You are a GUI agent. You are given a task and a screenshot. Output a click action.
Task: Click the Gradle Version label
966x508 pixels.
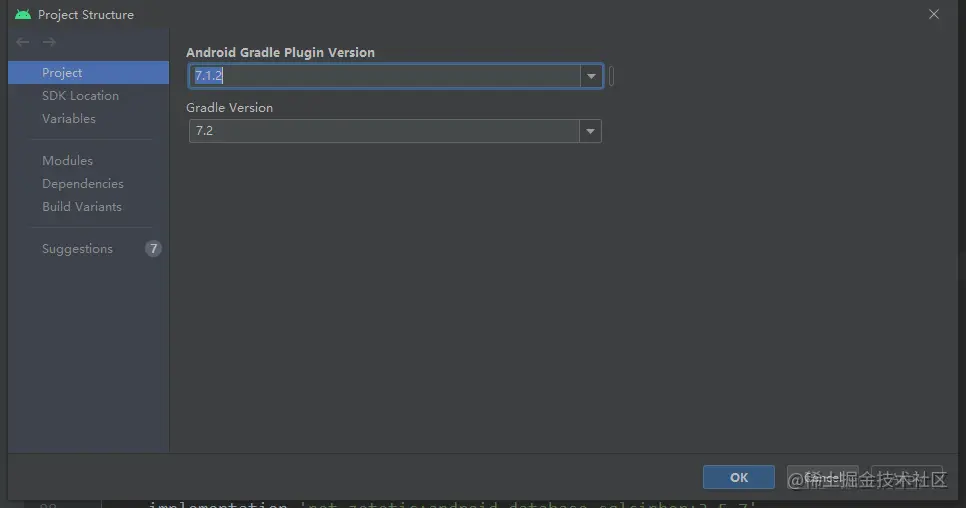tap(229, 107)
